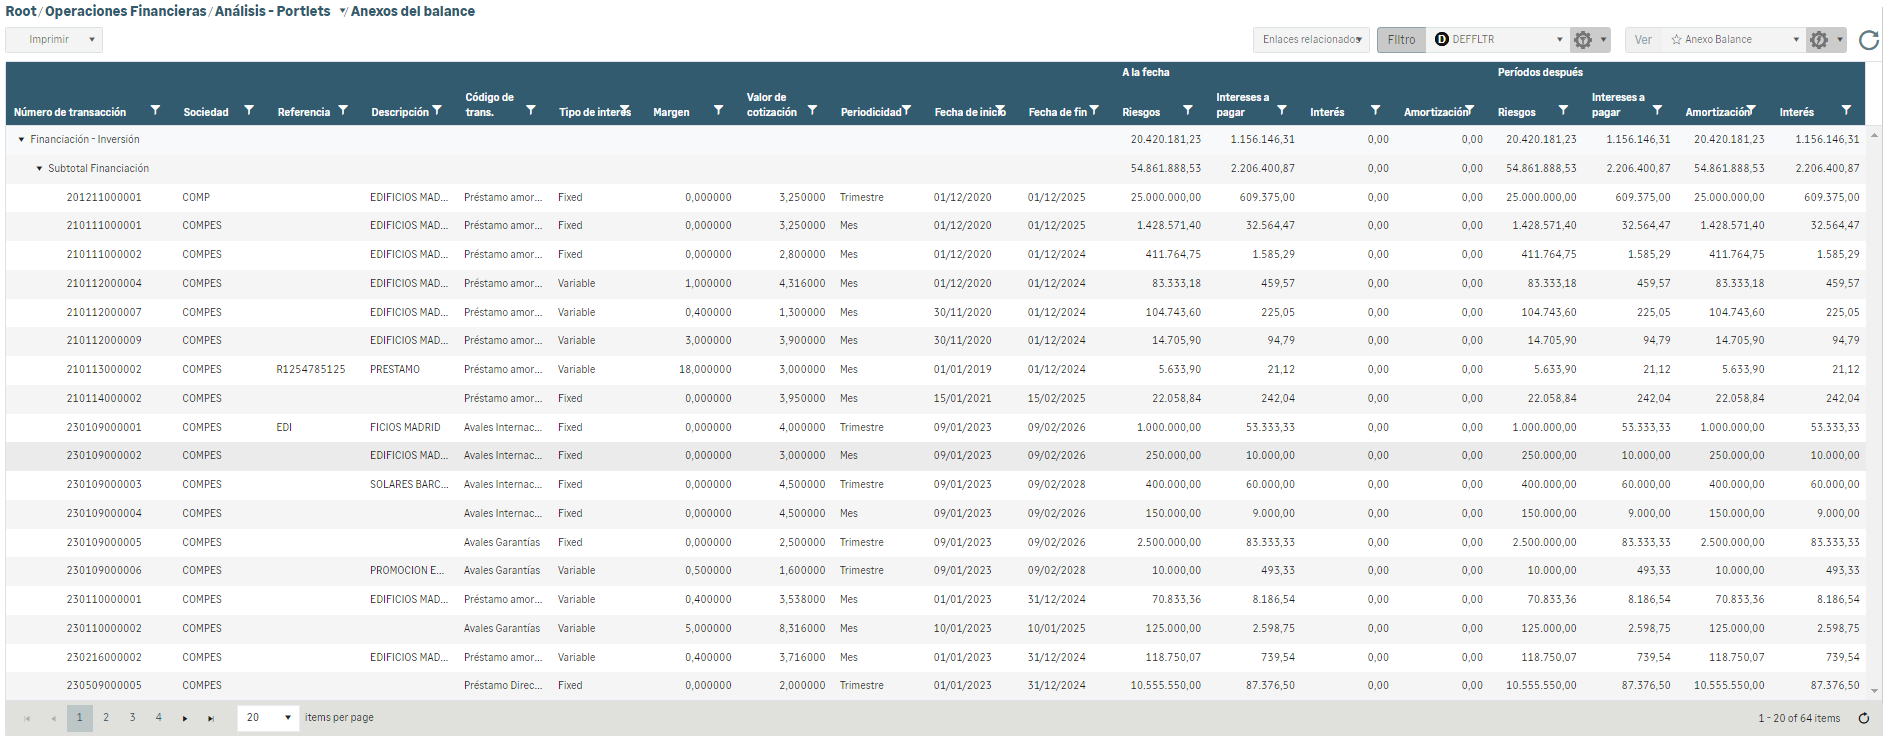This screenshot has height=736, width=1883.
Task: Open the Imprimir menu
Action: 54,40
